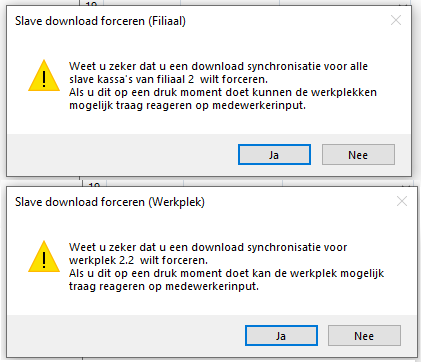Image resolution: width=421 pixels, height=362 pixels.
Task: Click the line 'kan de werkplek mogelijk'
Action: [x=226, y=273]
